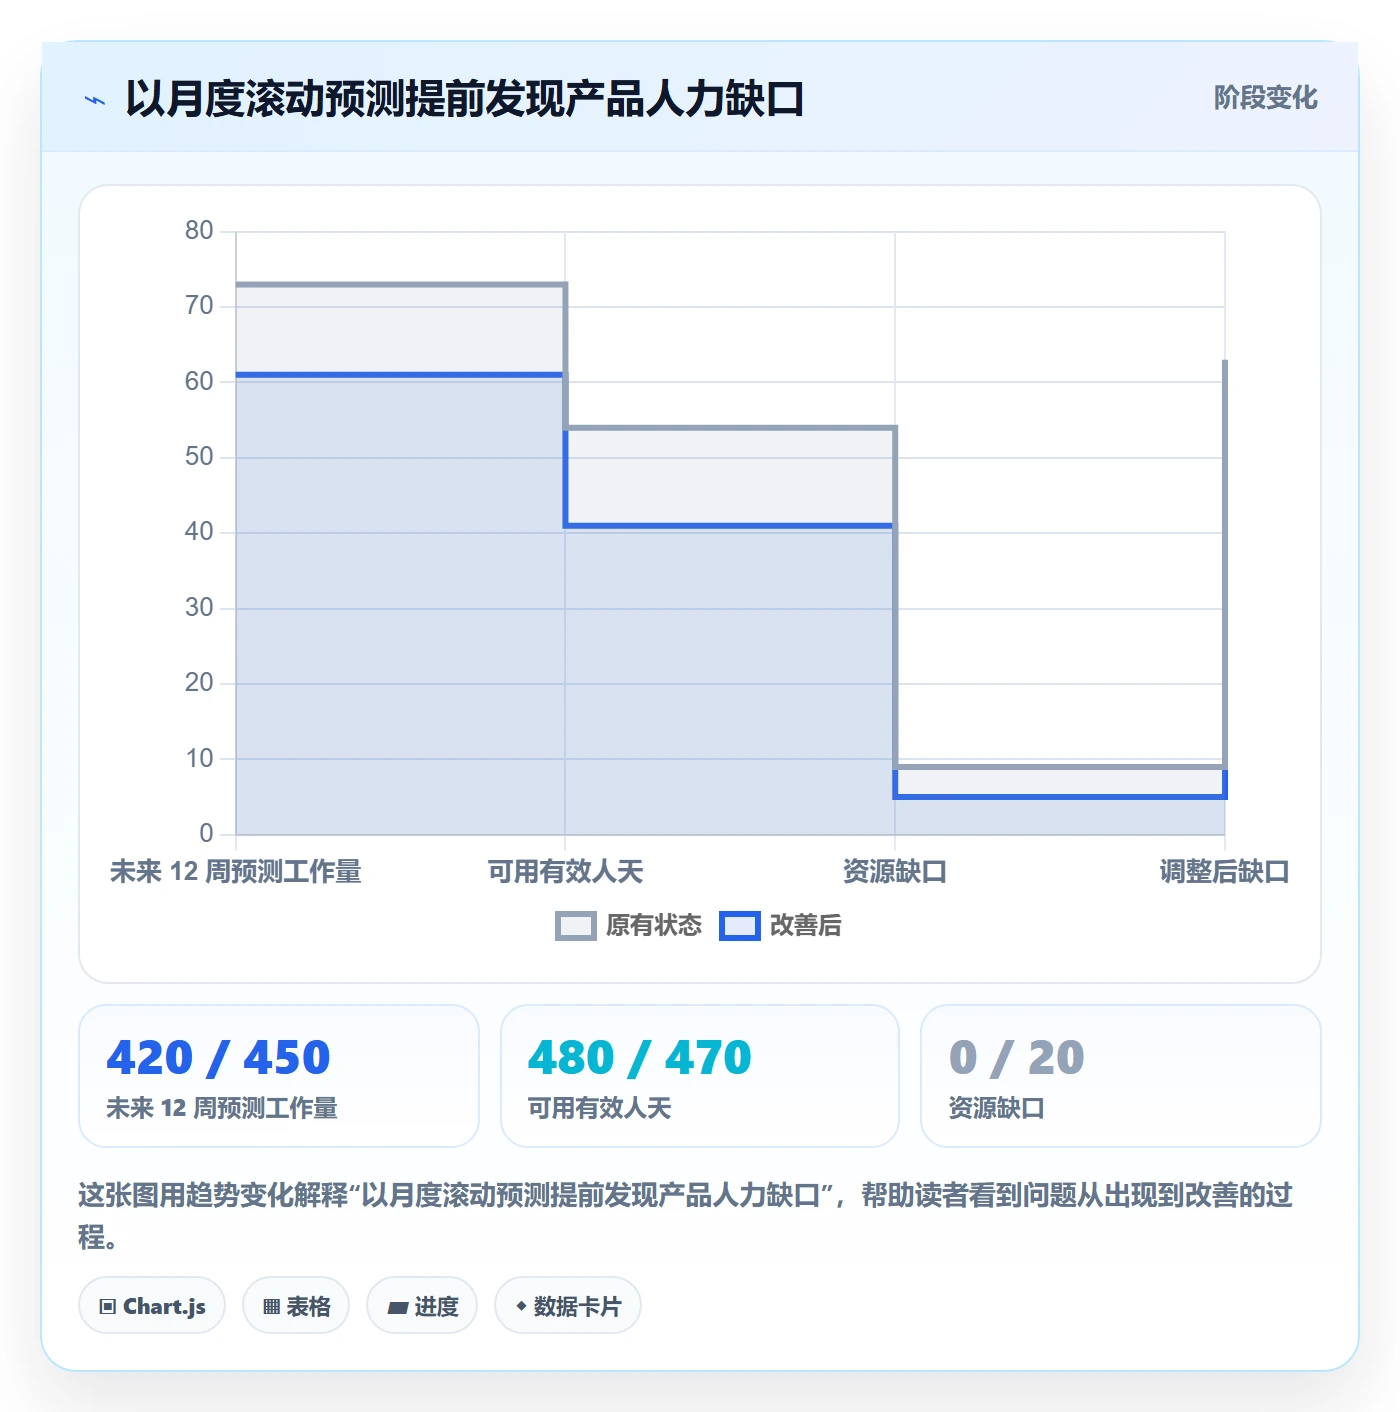The image size is (1400, 1412).
Task: Click the 资源缺口 axis label
Action: click(895, 872)
